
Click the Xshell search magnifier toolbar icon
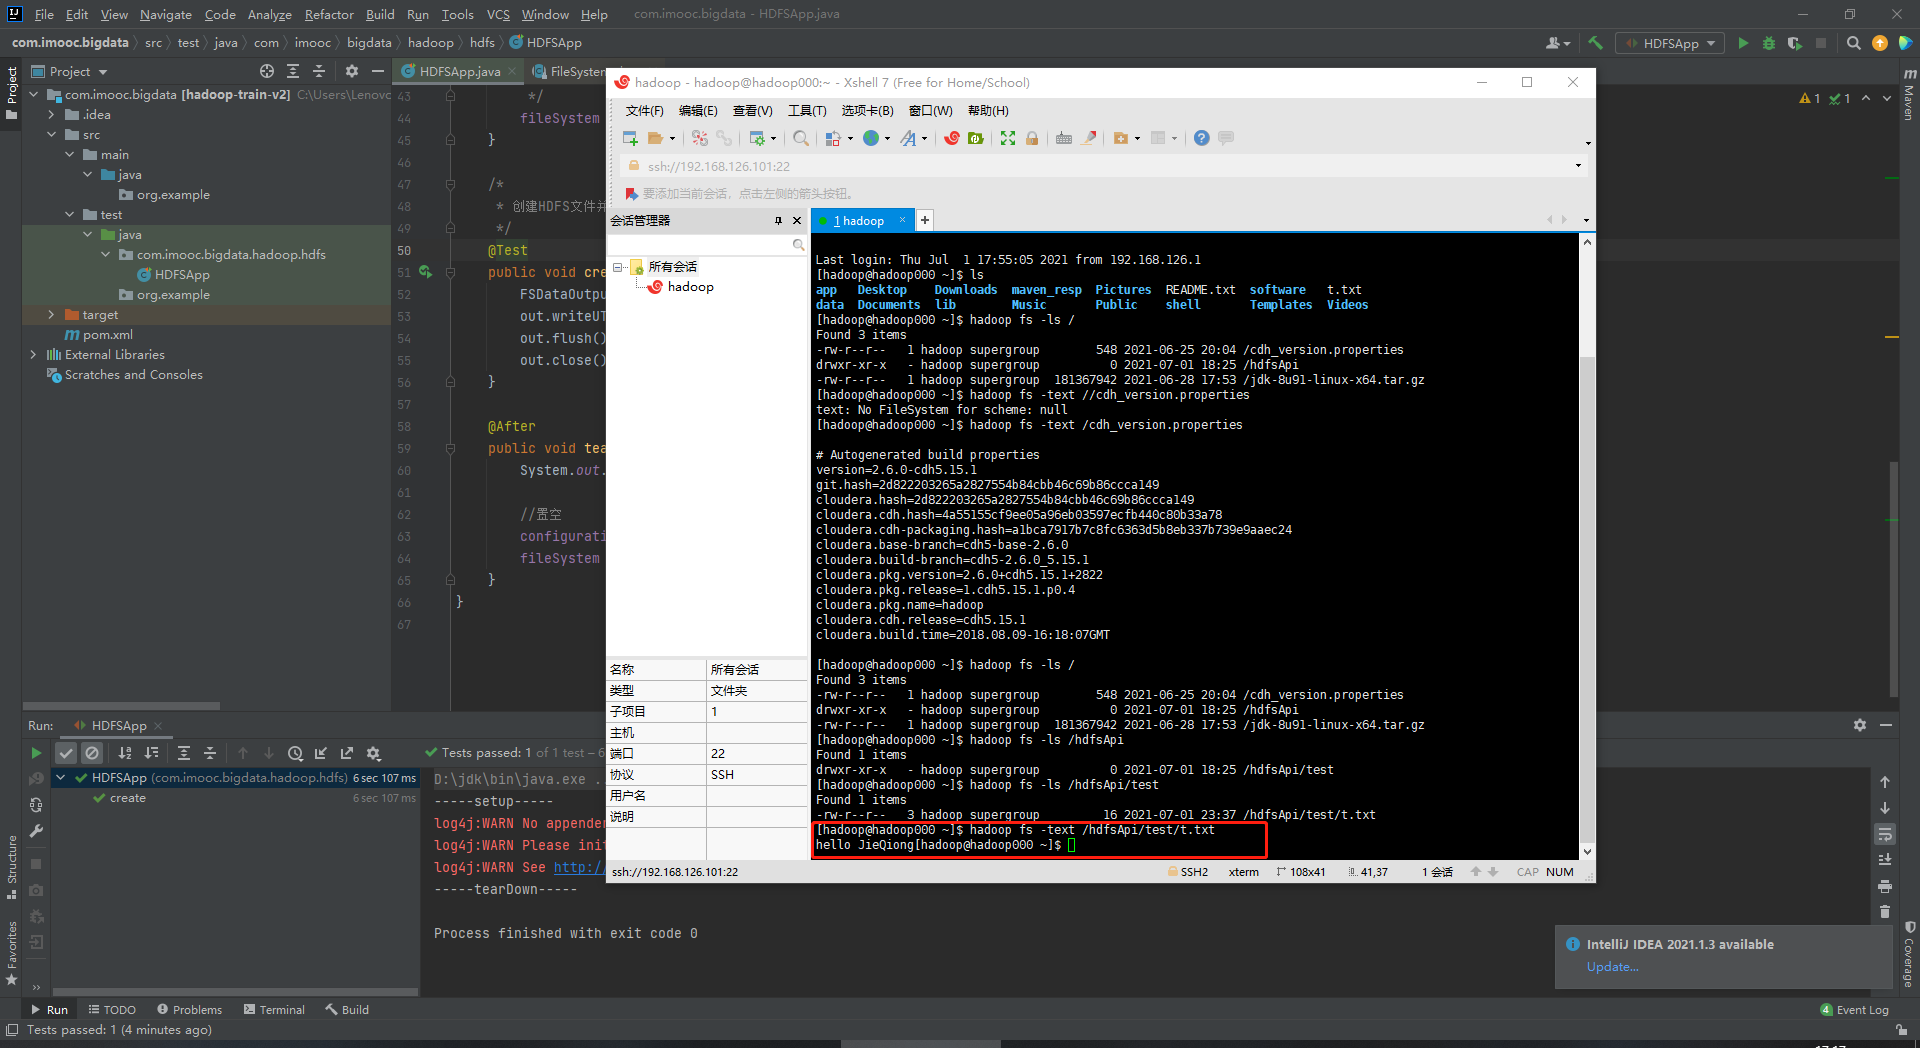(801, 138)
